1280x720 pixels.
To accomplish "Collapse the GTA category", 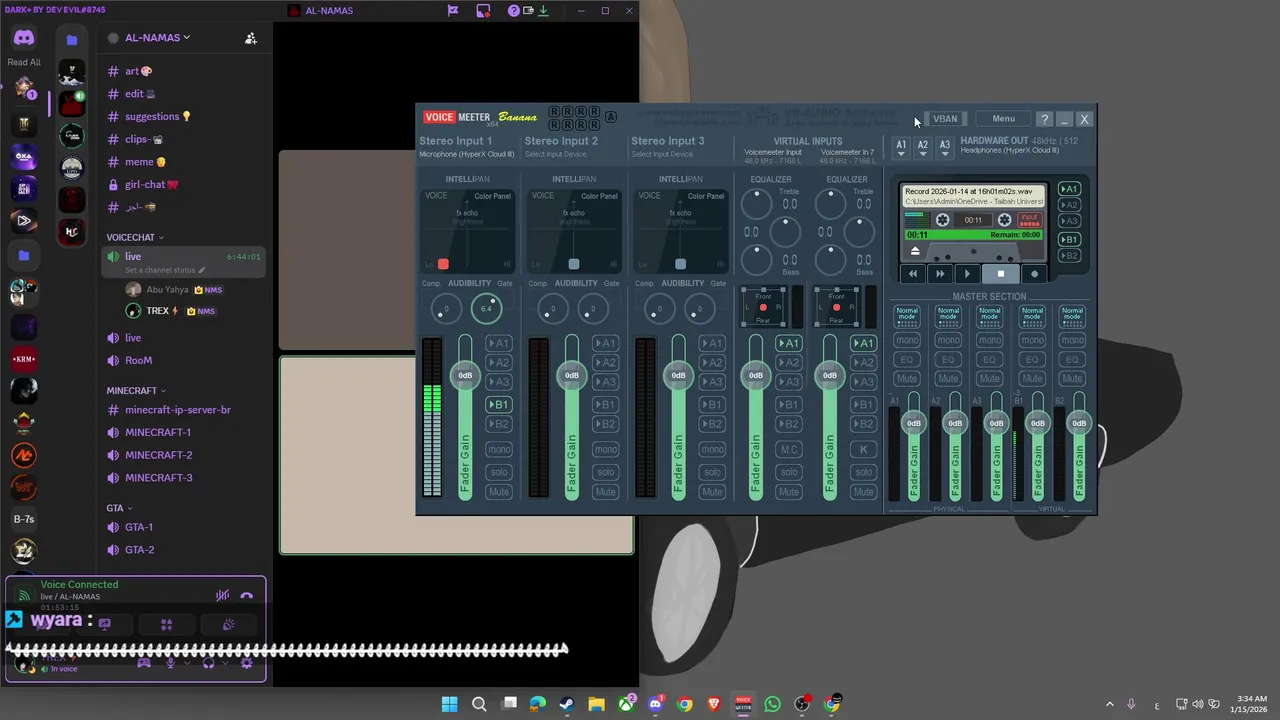I will [x=120, y=508].
